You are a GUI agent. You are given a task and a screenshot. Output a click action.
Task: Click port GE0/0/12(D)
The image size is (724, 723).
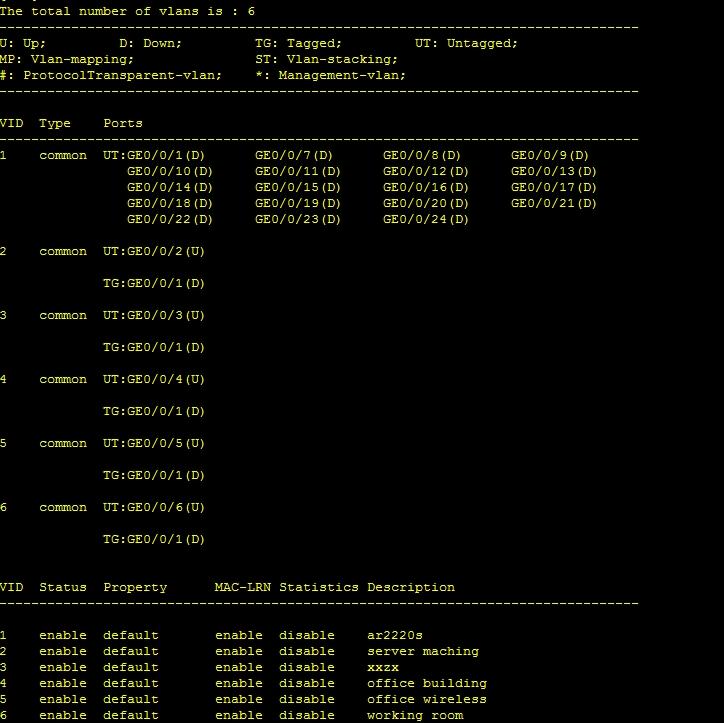coord(425,171)
